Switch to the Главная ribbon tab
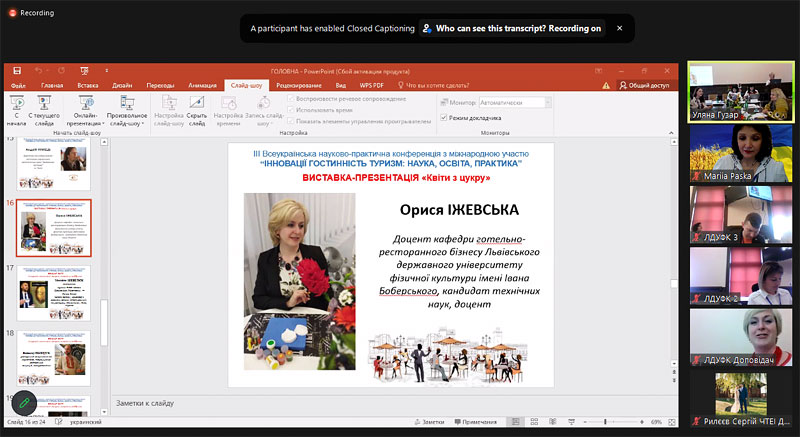This screenshot has width=800, height=437. coord(52,85)
